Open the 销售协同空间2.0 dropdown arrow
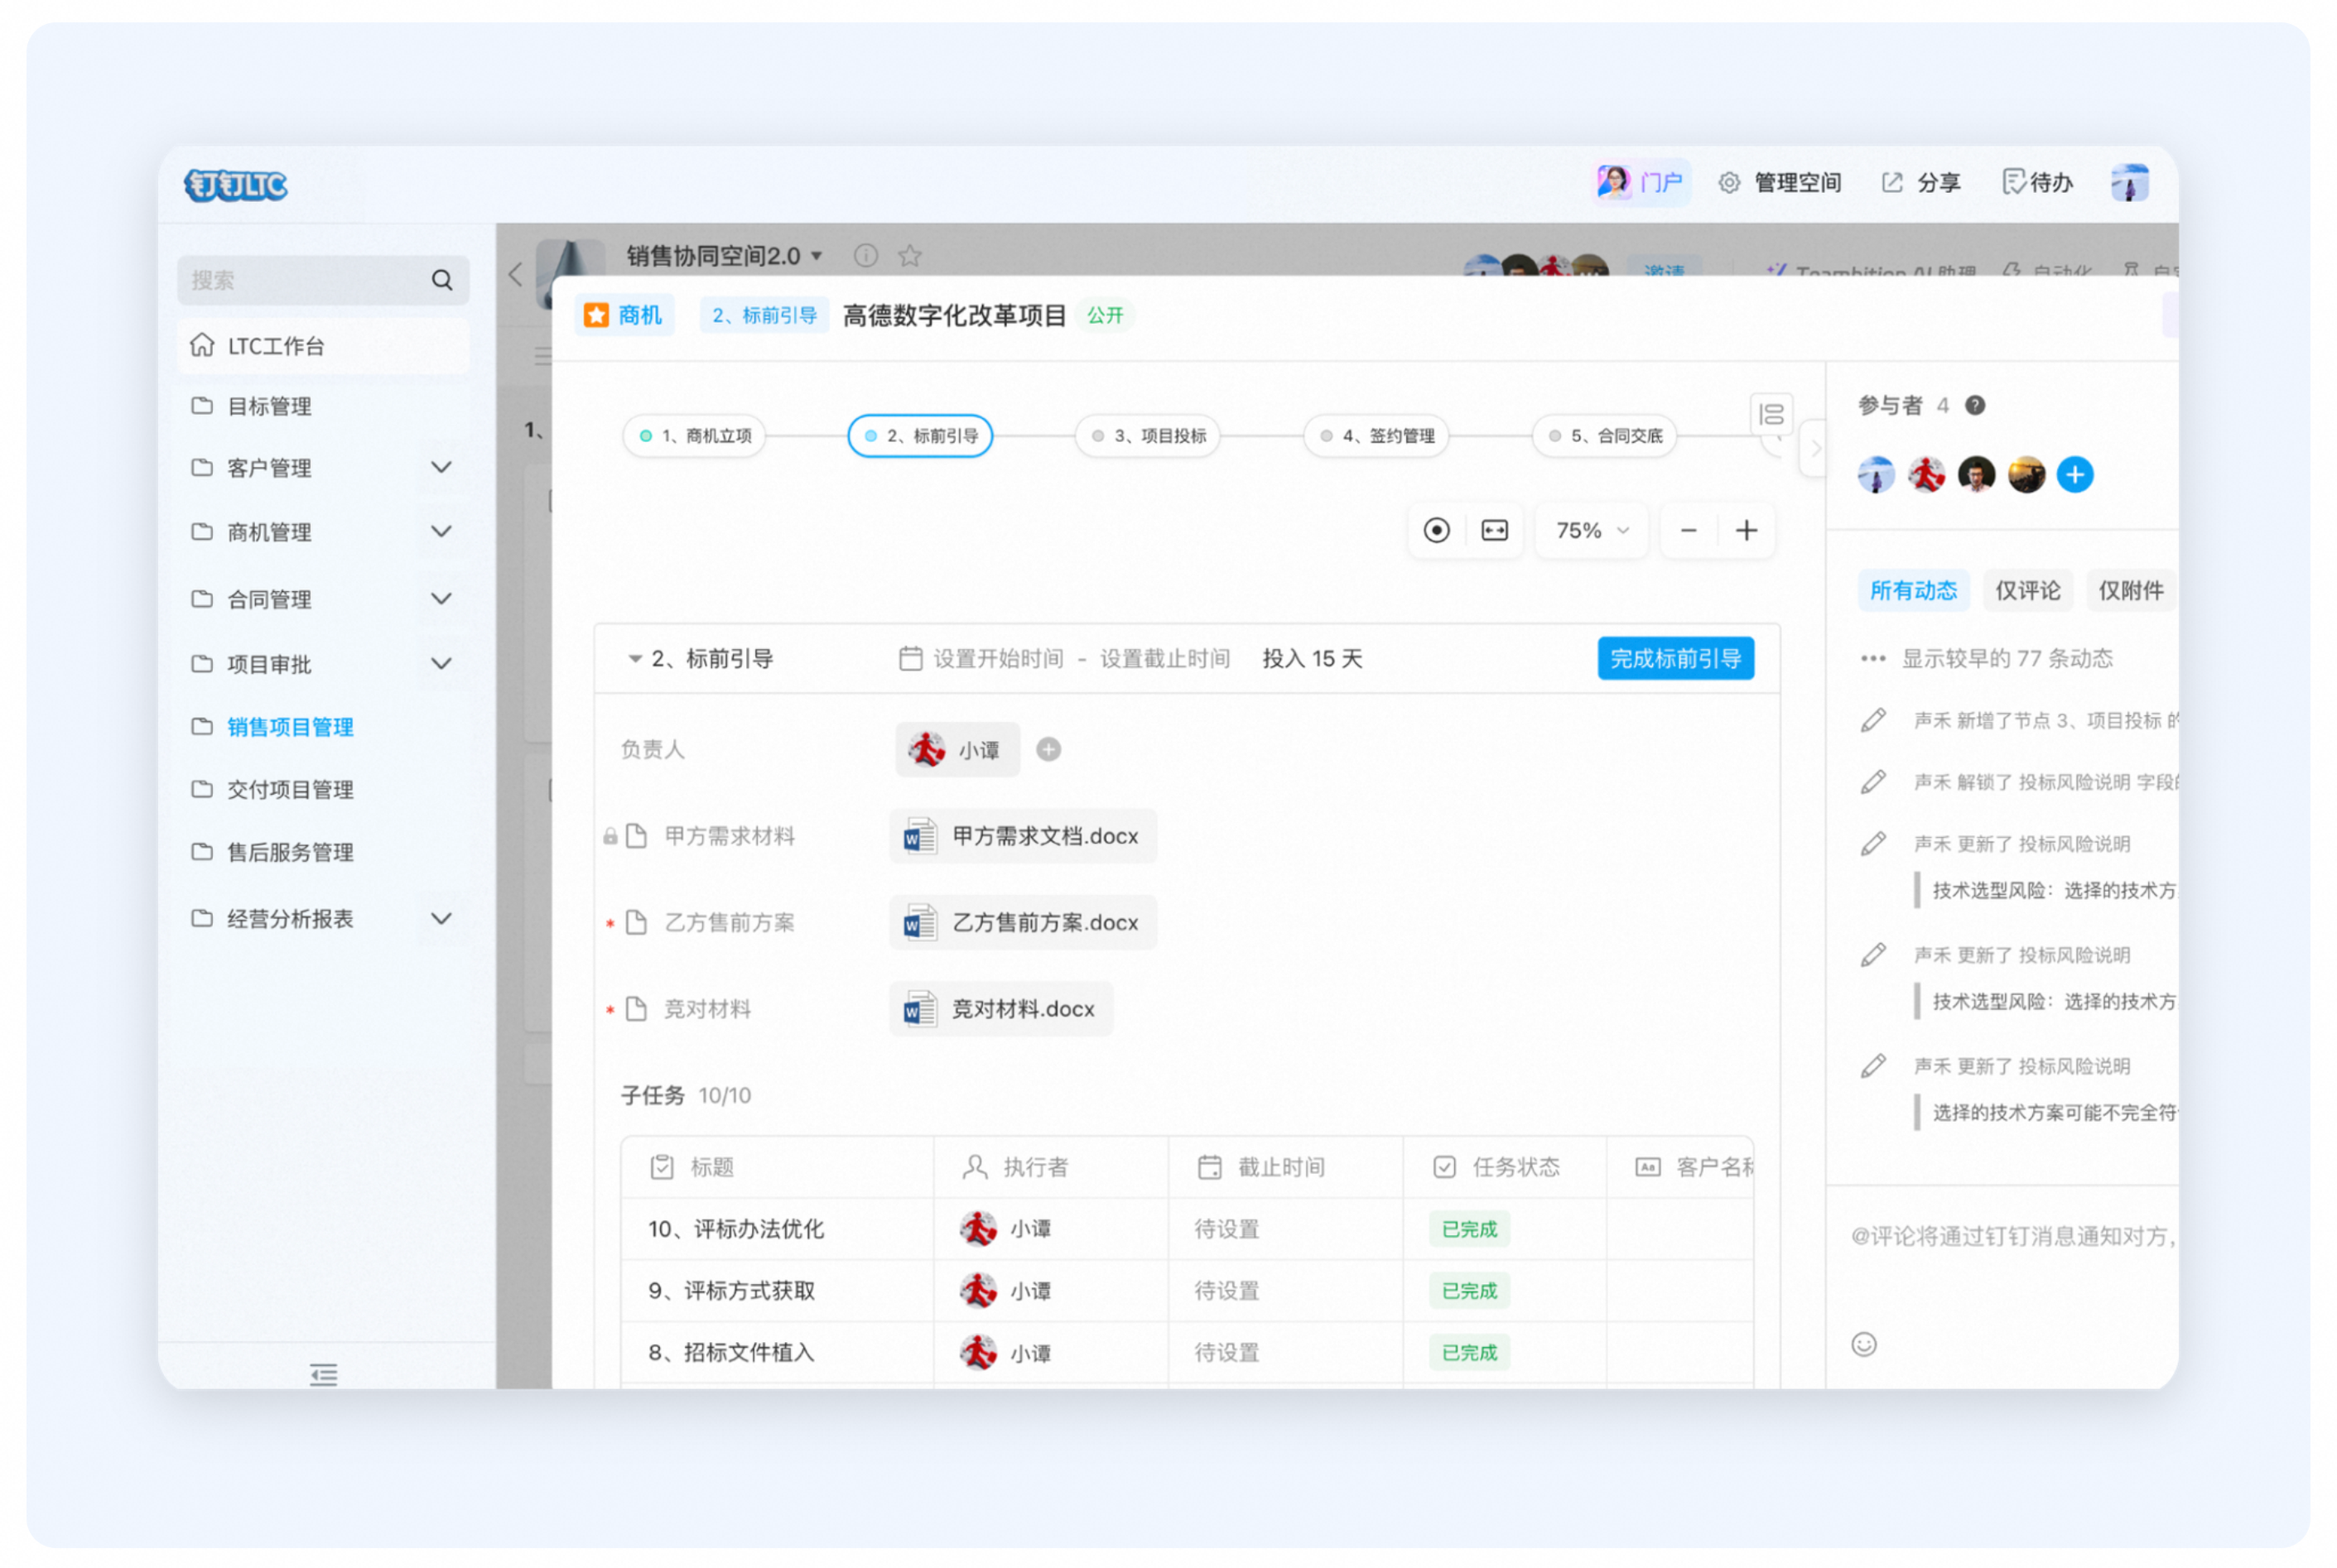This screenshot has height=1568, width=2337. pyautogui.click(x=817, y=256)
